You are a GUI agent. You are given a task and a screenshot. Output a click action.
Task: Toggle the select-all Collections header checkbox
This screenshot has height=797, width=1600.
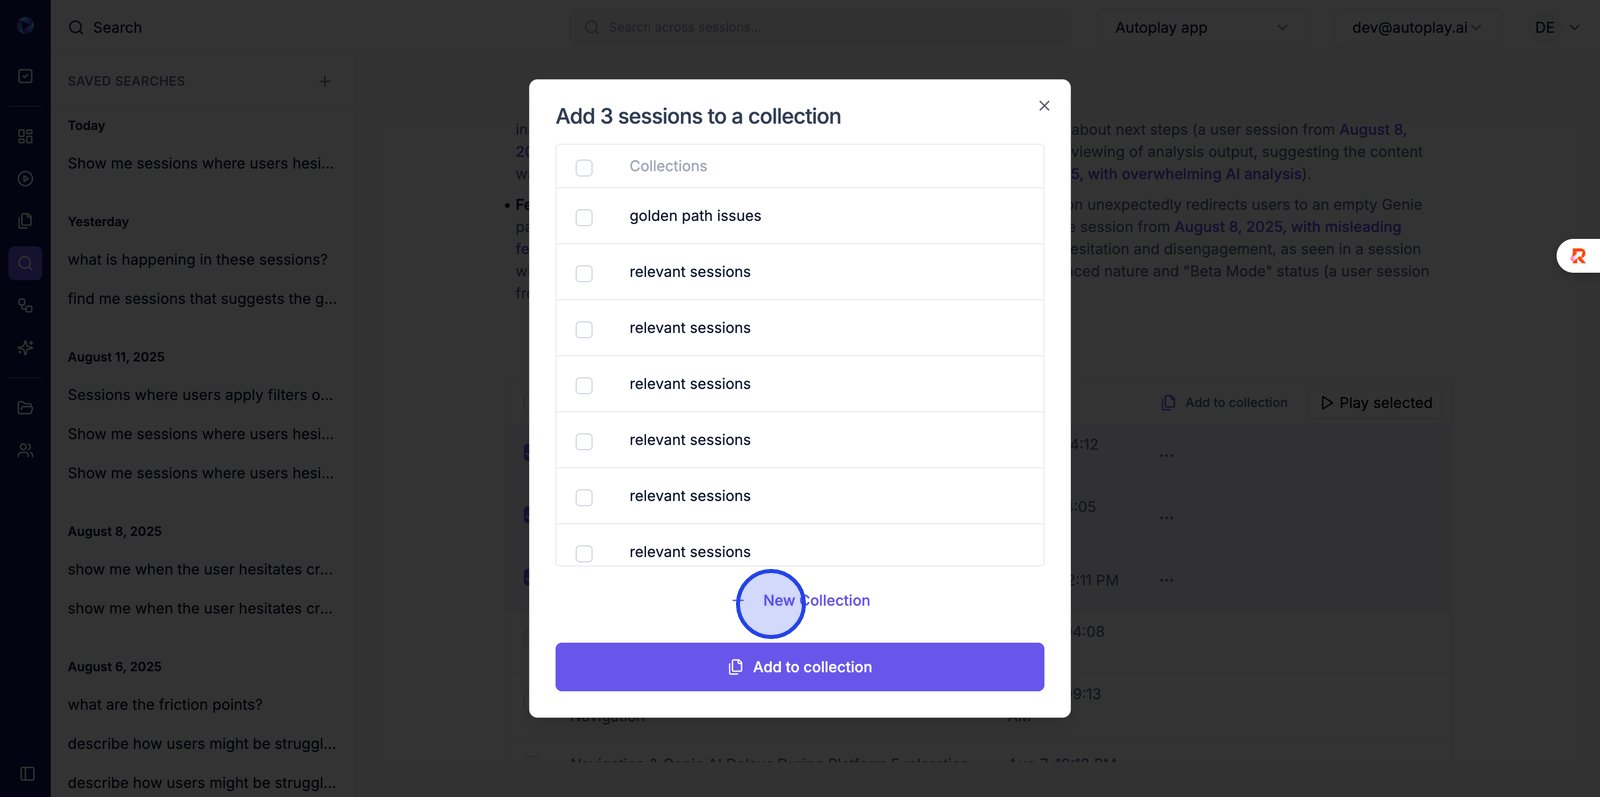click(584, 167)
